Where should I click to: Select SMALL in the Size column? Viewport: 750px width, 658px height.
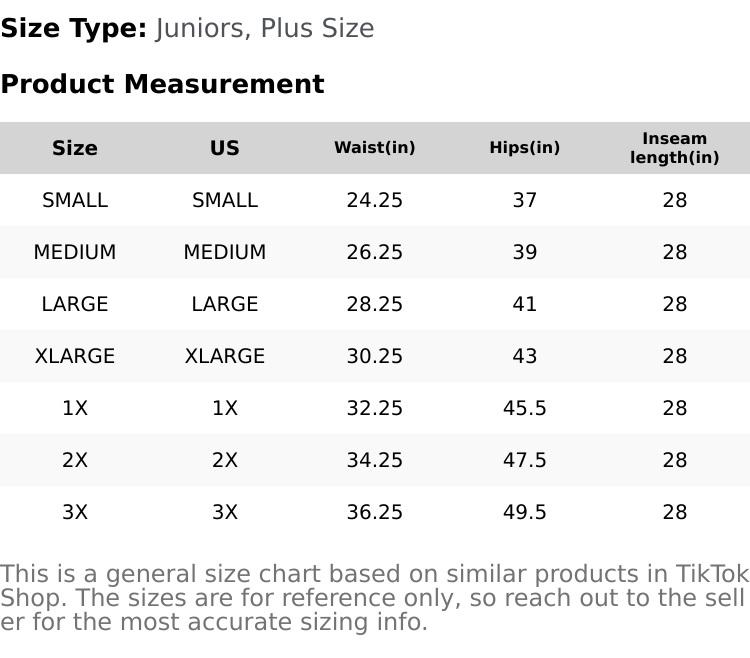coord(75,200)
